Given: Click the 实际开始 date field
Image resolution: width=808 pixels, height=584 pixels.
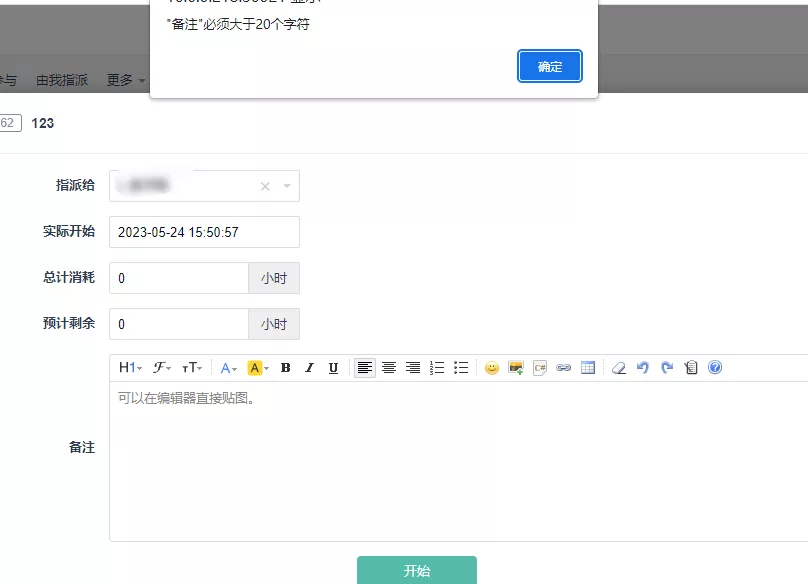Looking at the screenshot, I should (204, 232).
